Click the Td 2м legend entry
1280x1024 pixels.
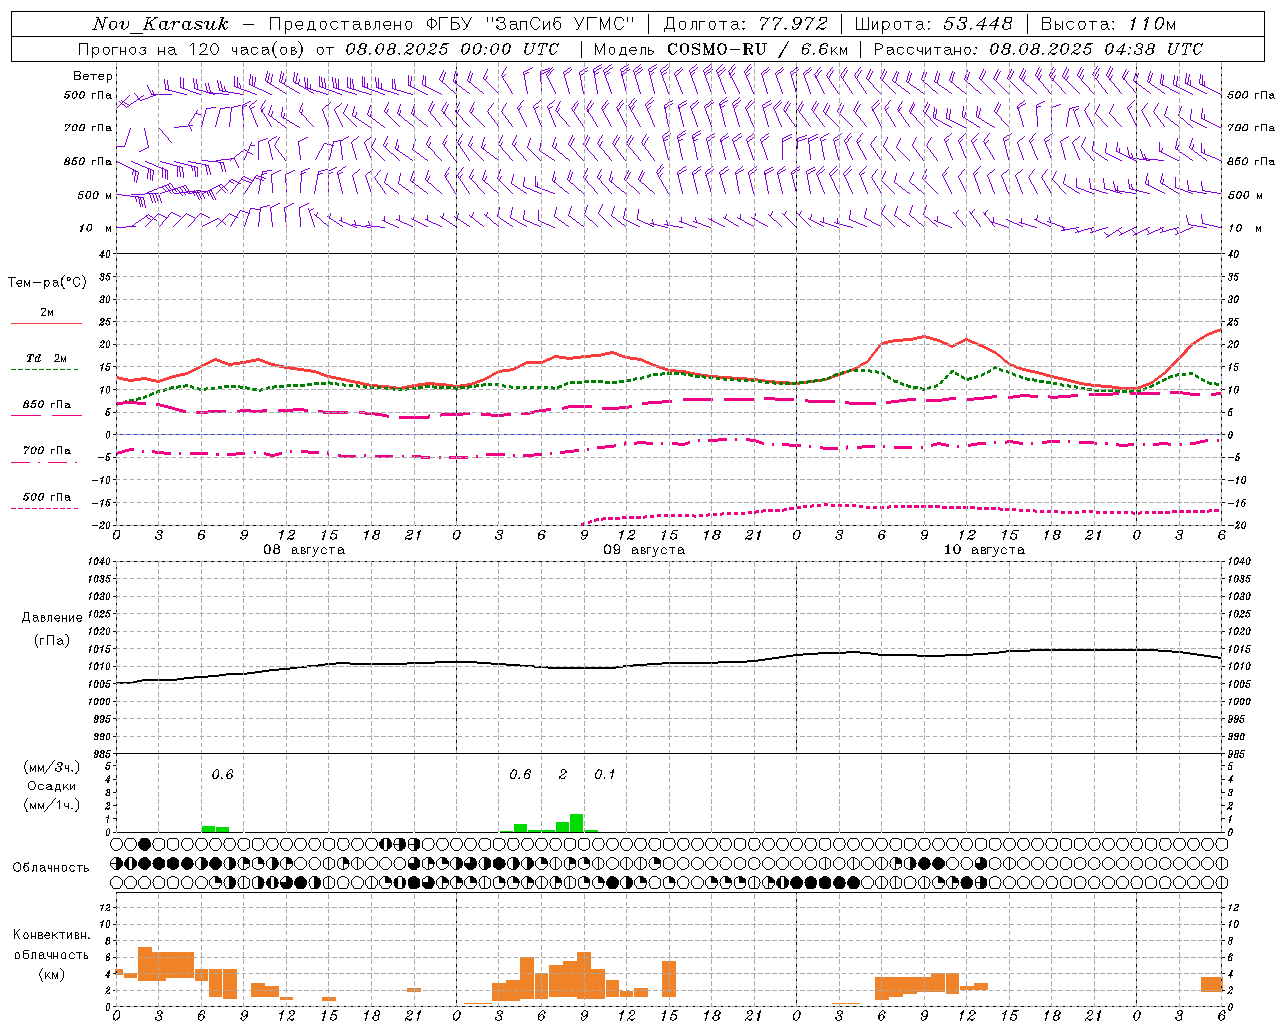(47, 358)
